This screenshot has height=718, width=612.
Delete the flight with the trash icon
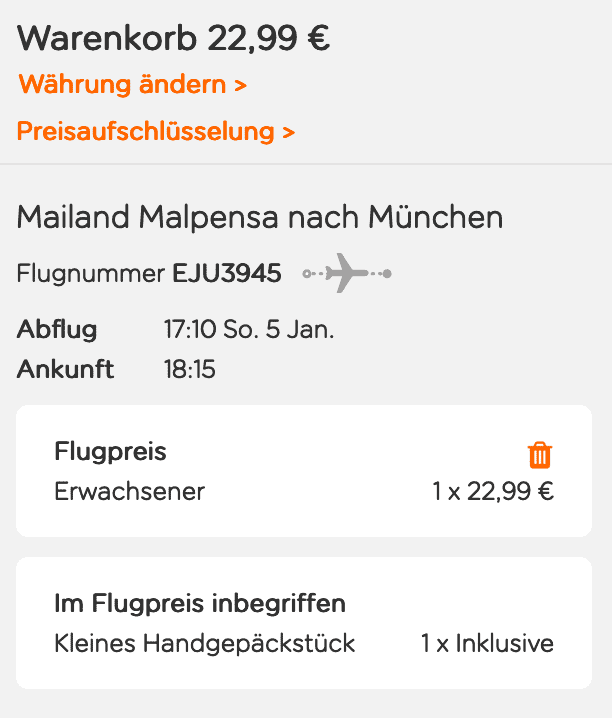tap(539, 455)
